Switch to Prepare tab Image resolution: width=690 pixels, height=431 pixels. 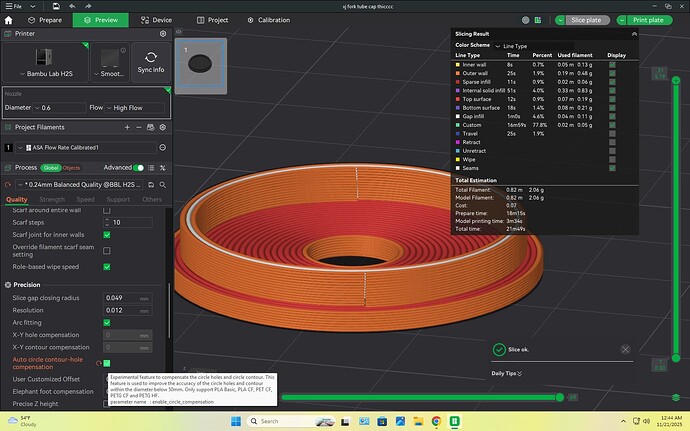[44, 20]
